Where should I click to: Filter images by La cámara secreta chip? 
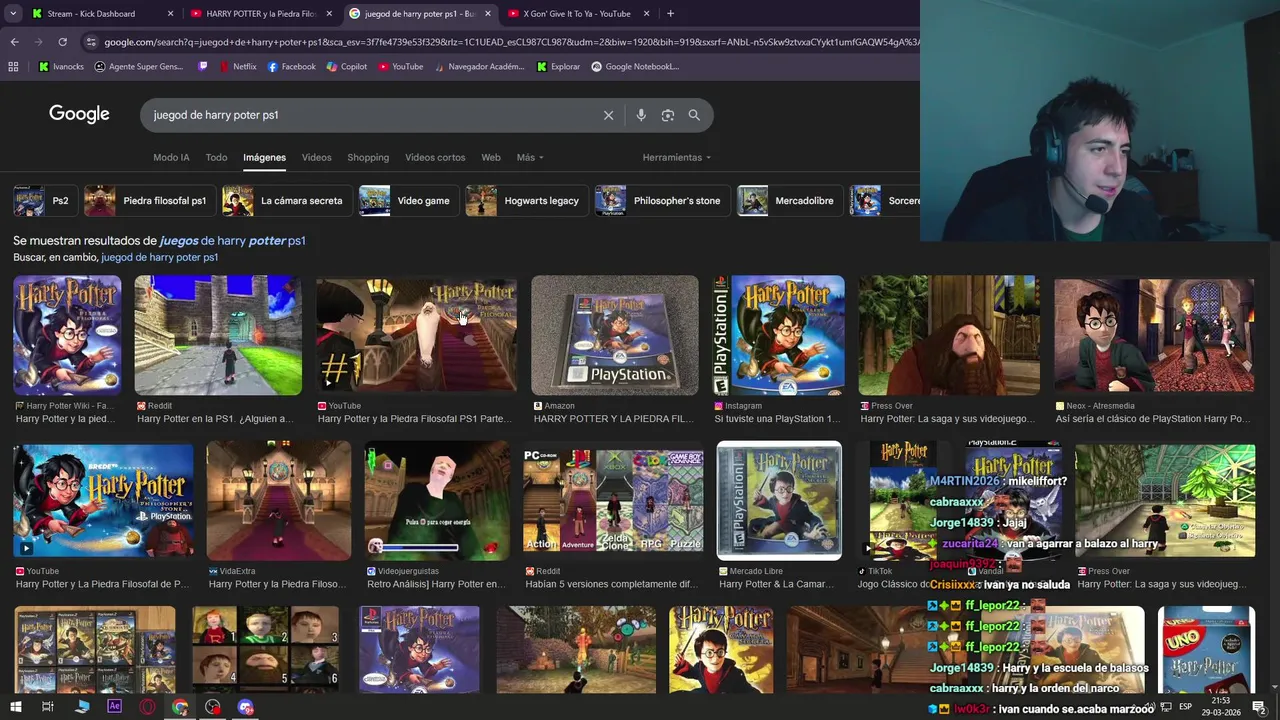285,200
